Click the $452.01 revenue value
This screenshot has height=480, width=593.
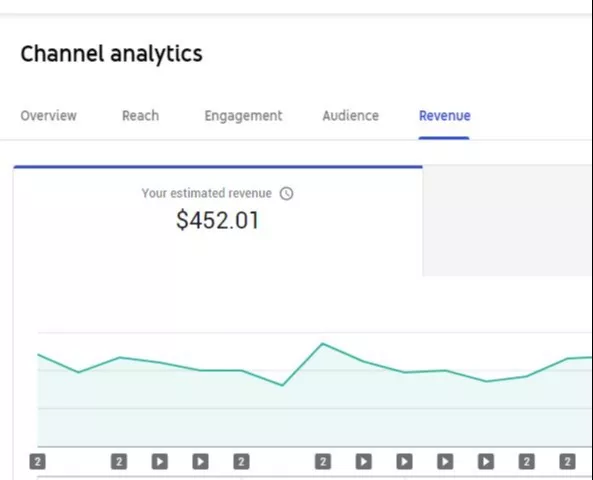217,220
